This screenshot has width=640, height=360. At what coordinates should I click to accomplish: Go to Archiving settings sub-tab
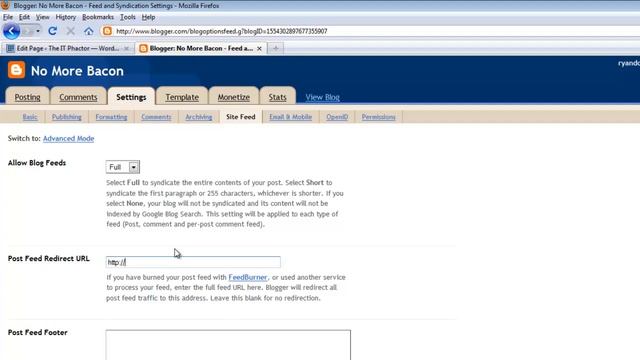pos(199,117)
